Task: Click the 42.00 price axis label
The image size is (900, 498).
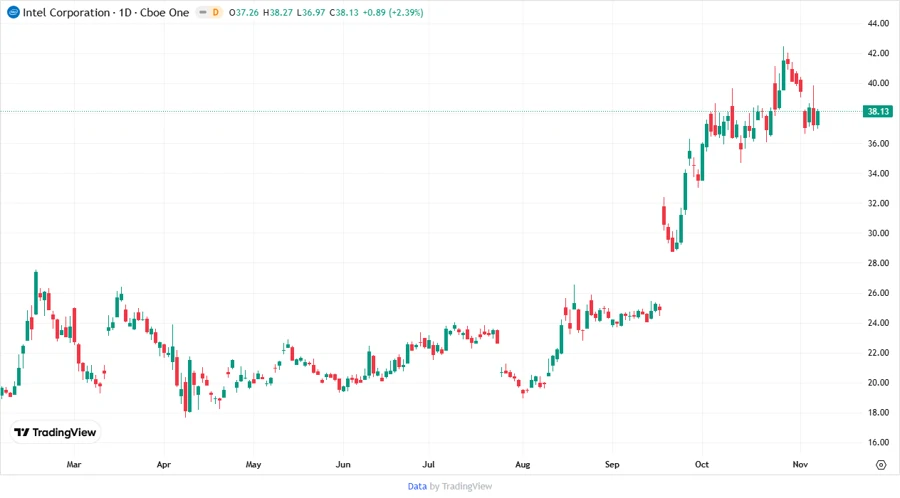Action: click(x=878, y=53)
